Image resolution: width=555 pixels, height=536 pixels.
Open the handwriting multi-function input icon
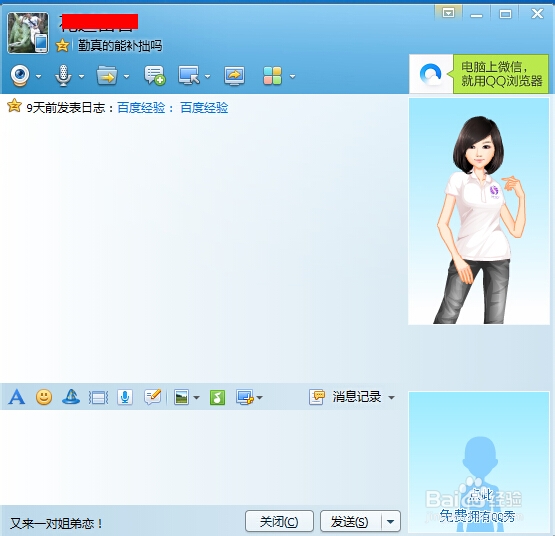[x=153, y=397]
